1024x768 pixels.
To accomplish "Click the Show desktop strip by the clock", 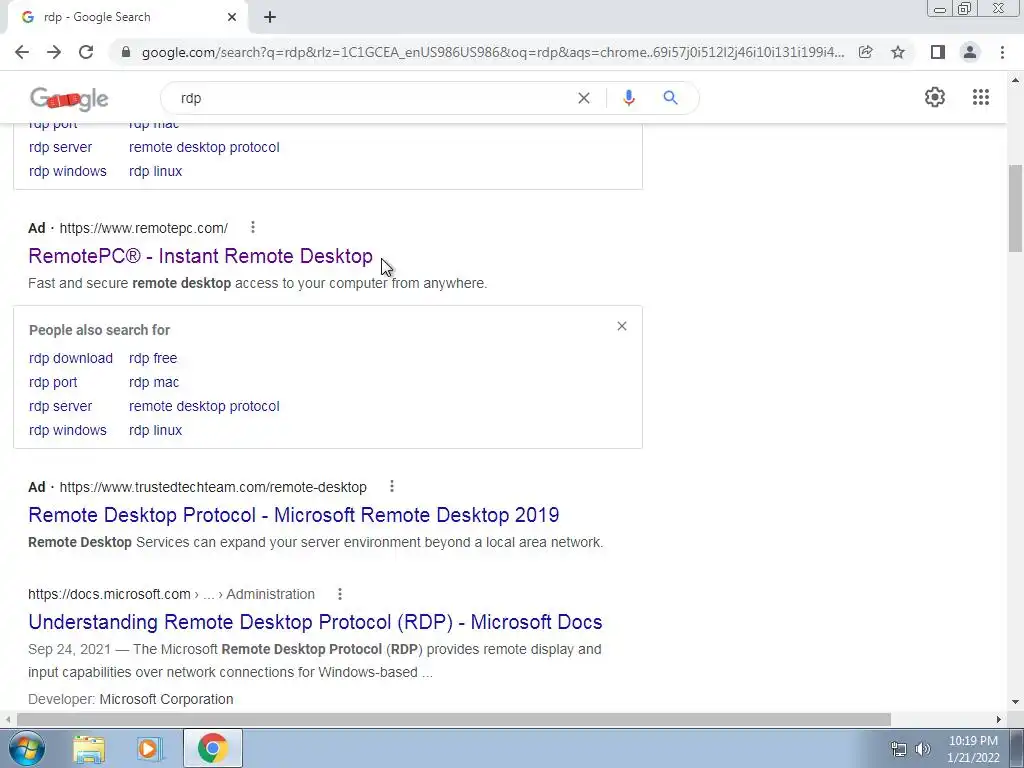I will pyautogui.click(x=1017, y=748).
